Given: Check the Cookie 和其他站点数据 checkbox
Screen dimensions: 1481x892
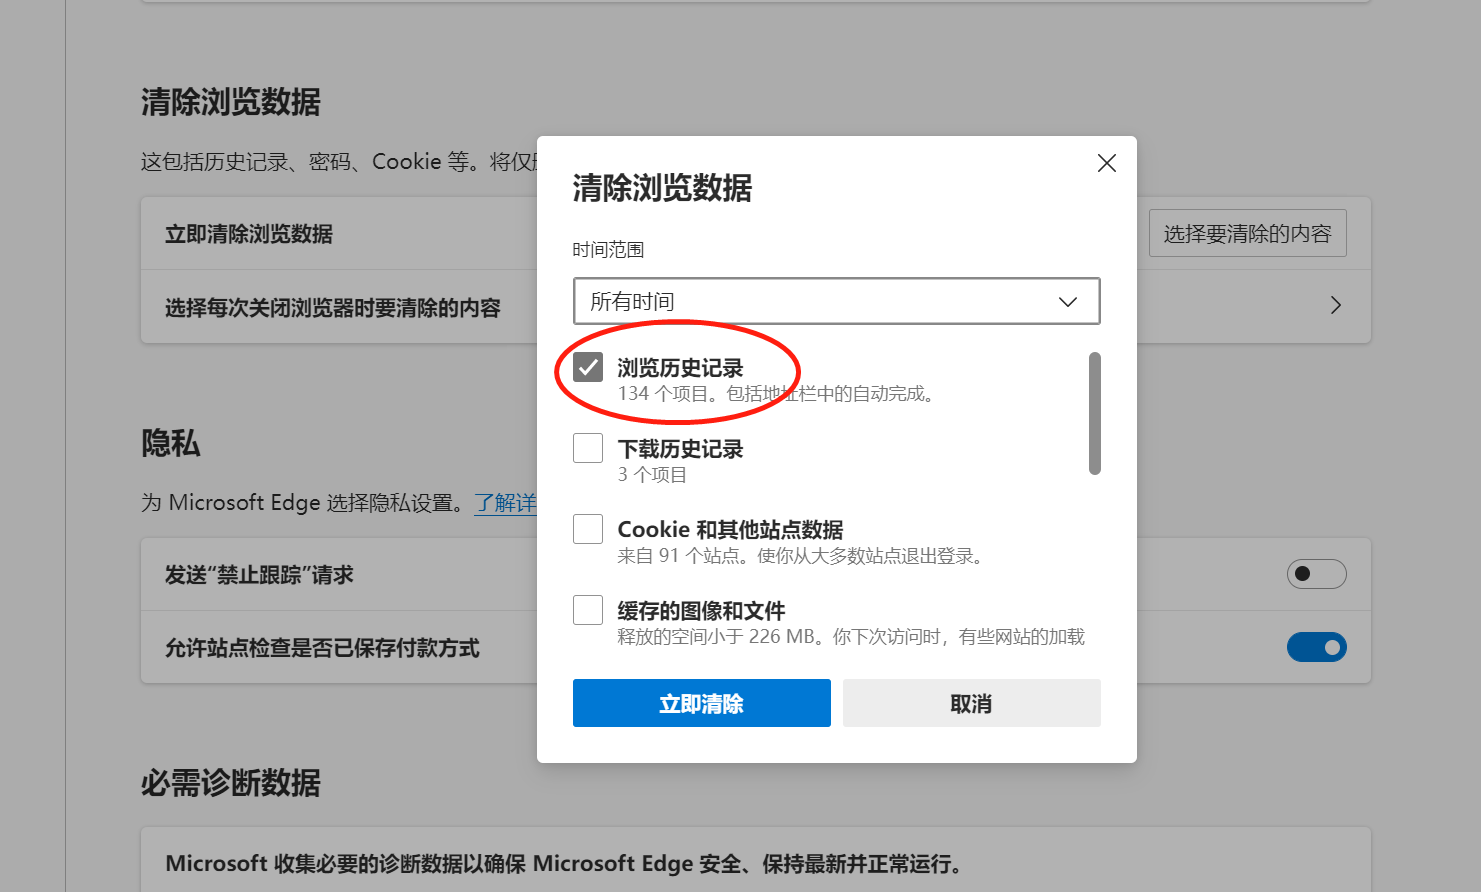Looking at the screenshot, I should tap(588, 529).
